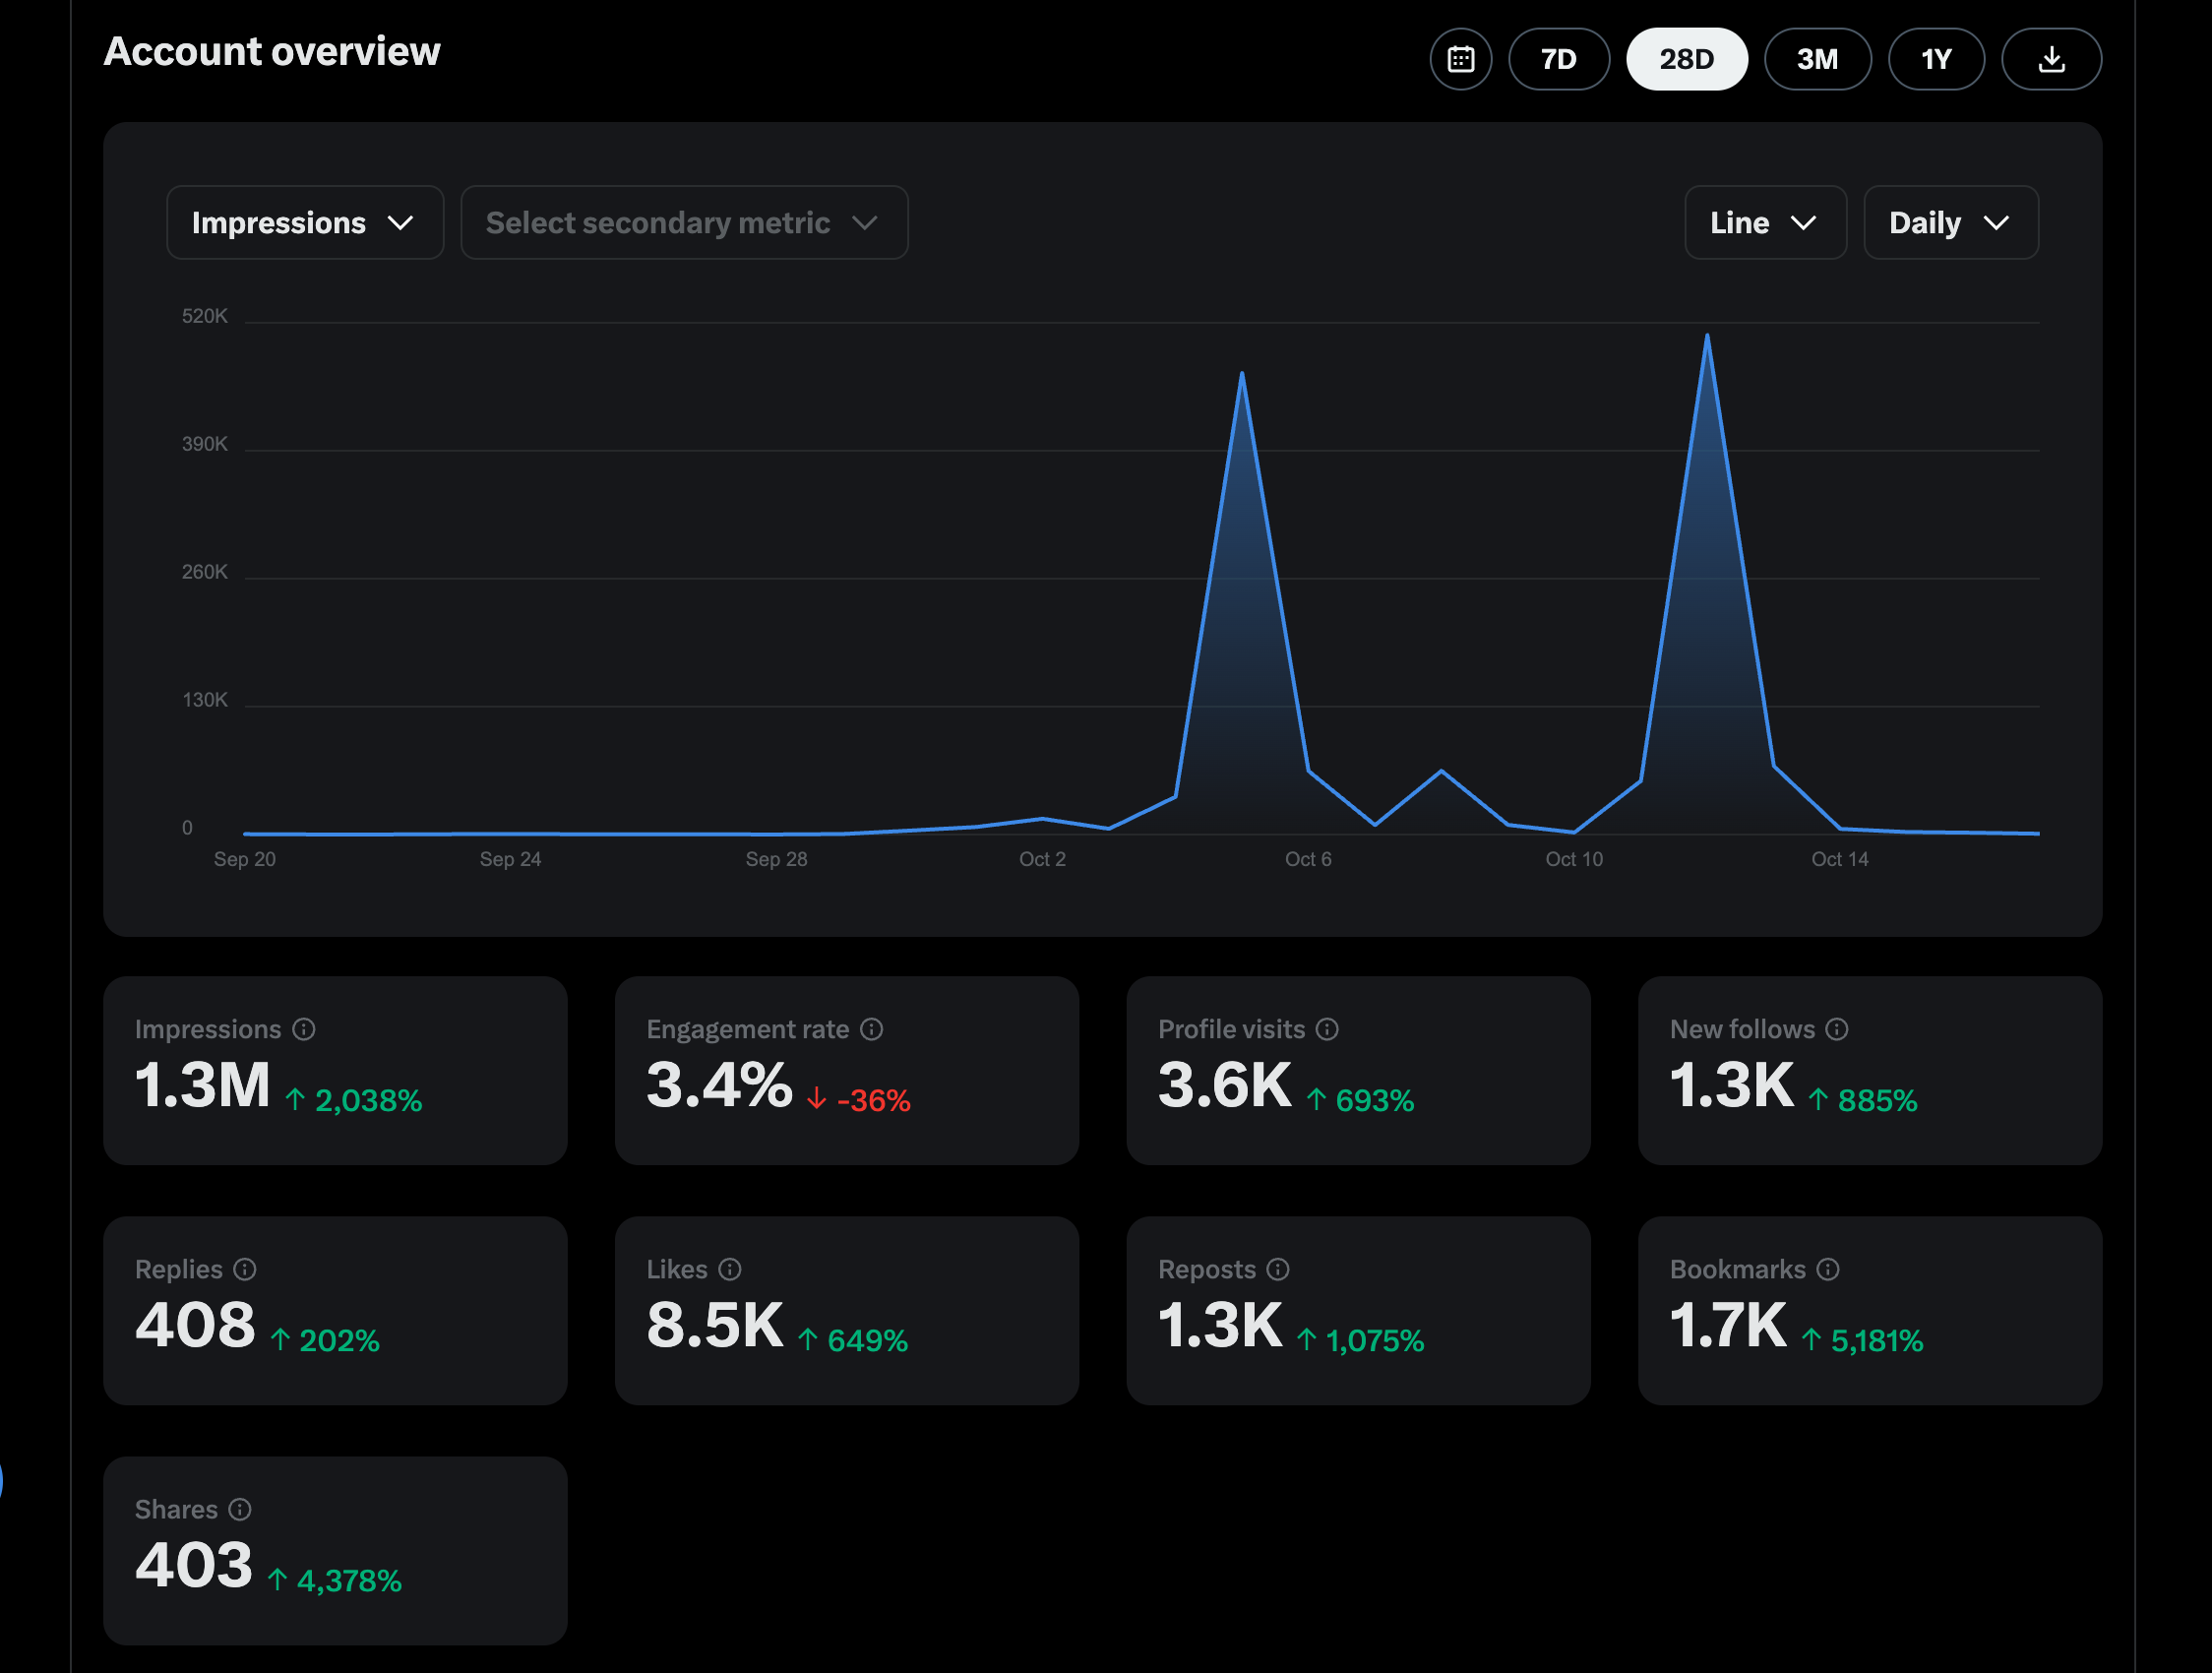Click info icon next to Profile visits

[1327, 1029]
